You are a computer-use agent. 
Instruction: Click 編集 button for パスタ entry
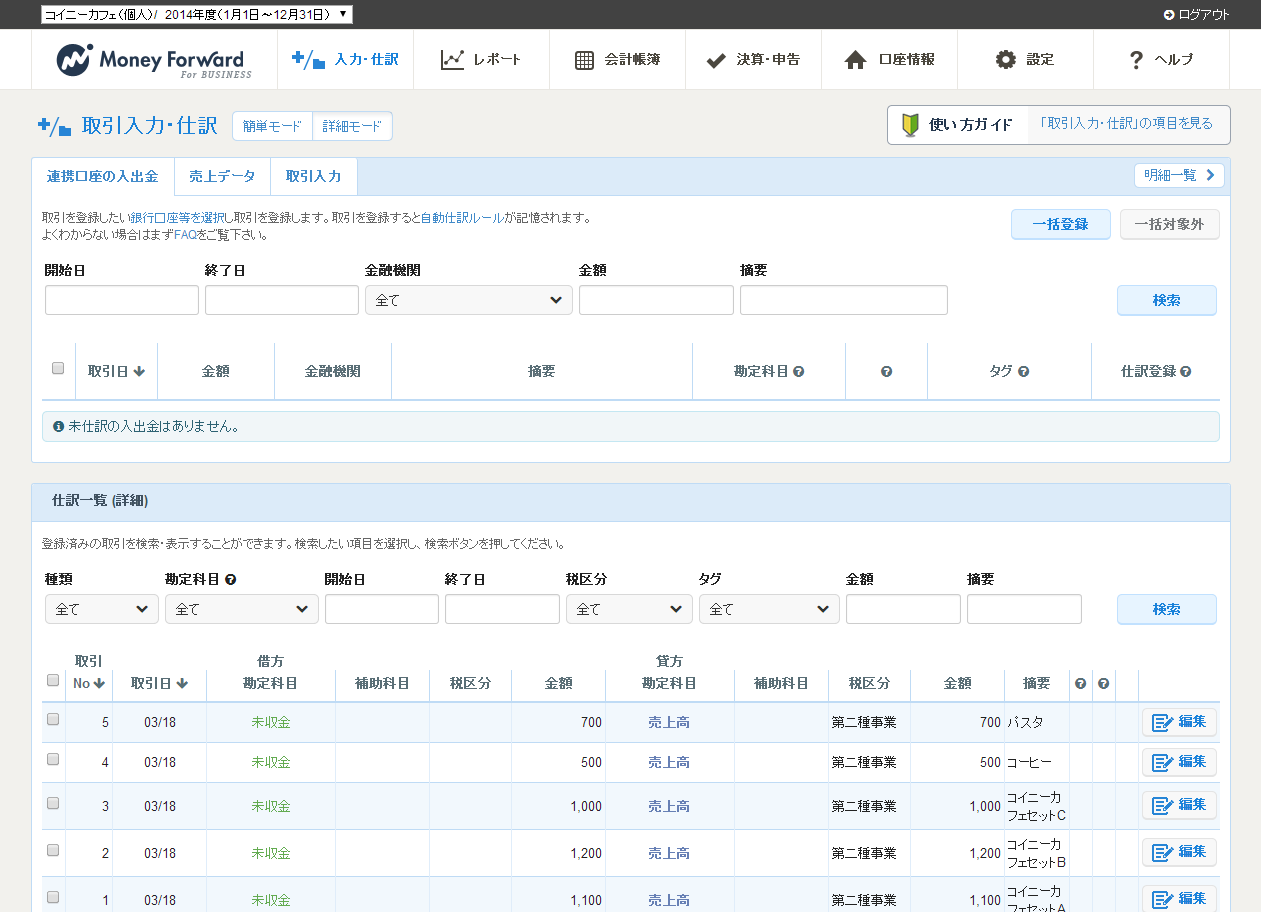coord(1179,722)
